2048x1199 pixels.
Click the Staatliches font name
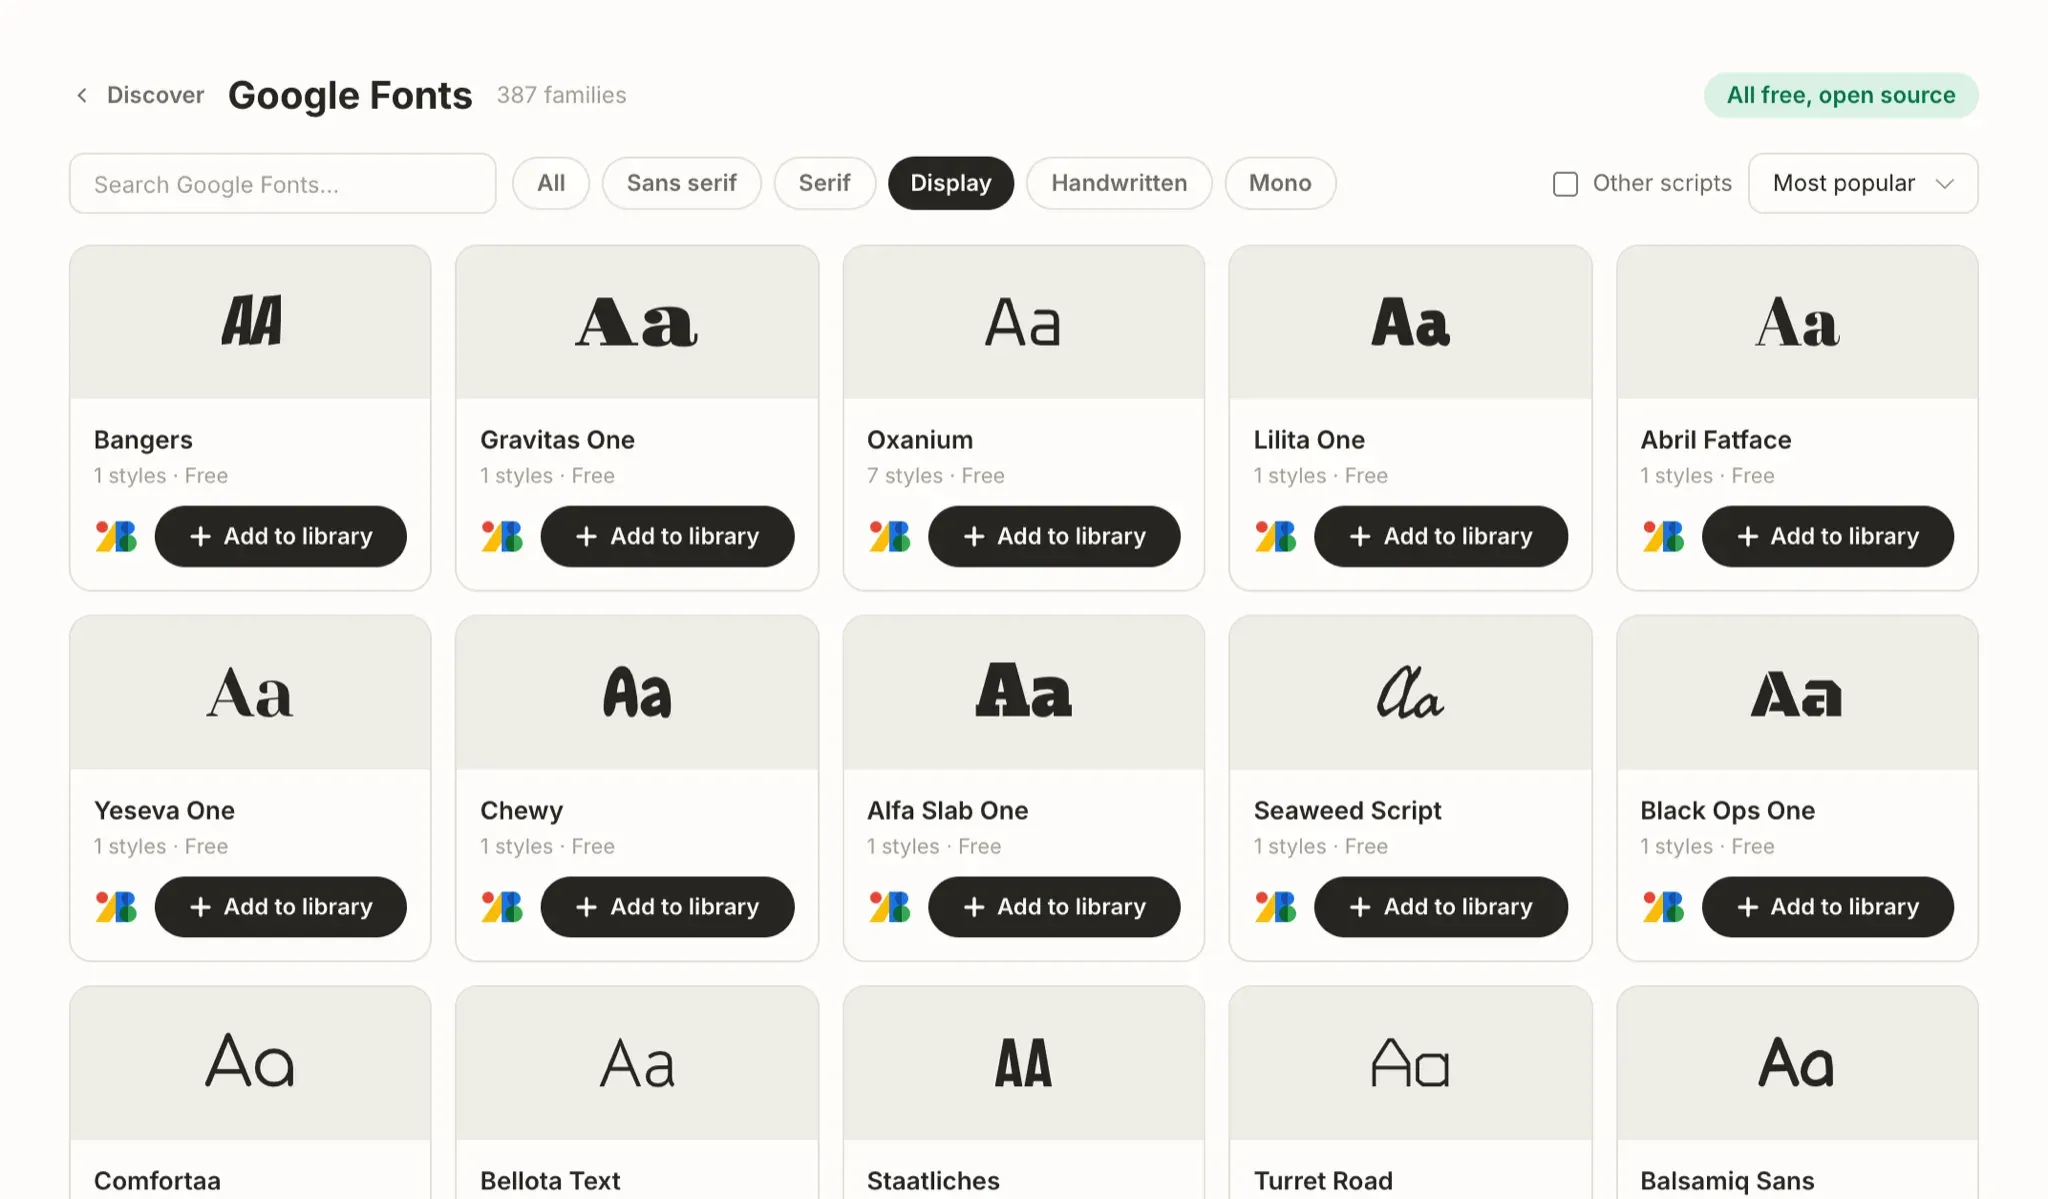933,1181
